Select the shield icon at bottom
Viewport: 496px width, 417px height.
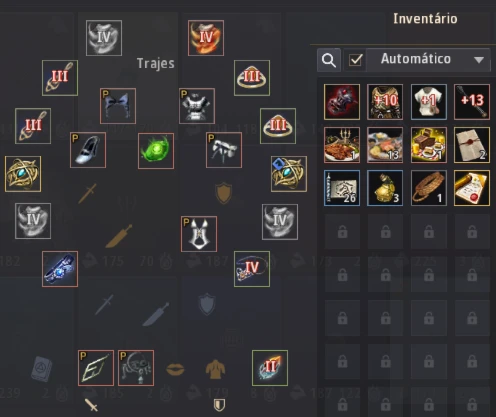(x=219, y=405)
